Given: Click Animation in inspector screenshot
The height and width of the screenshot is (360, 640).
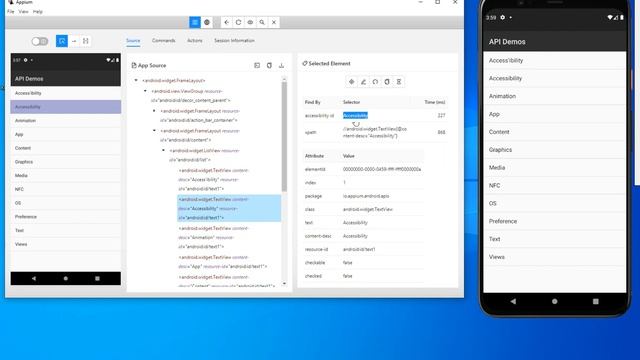Looking at the screenshot, I should 66,121.
